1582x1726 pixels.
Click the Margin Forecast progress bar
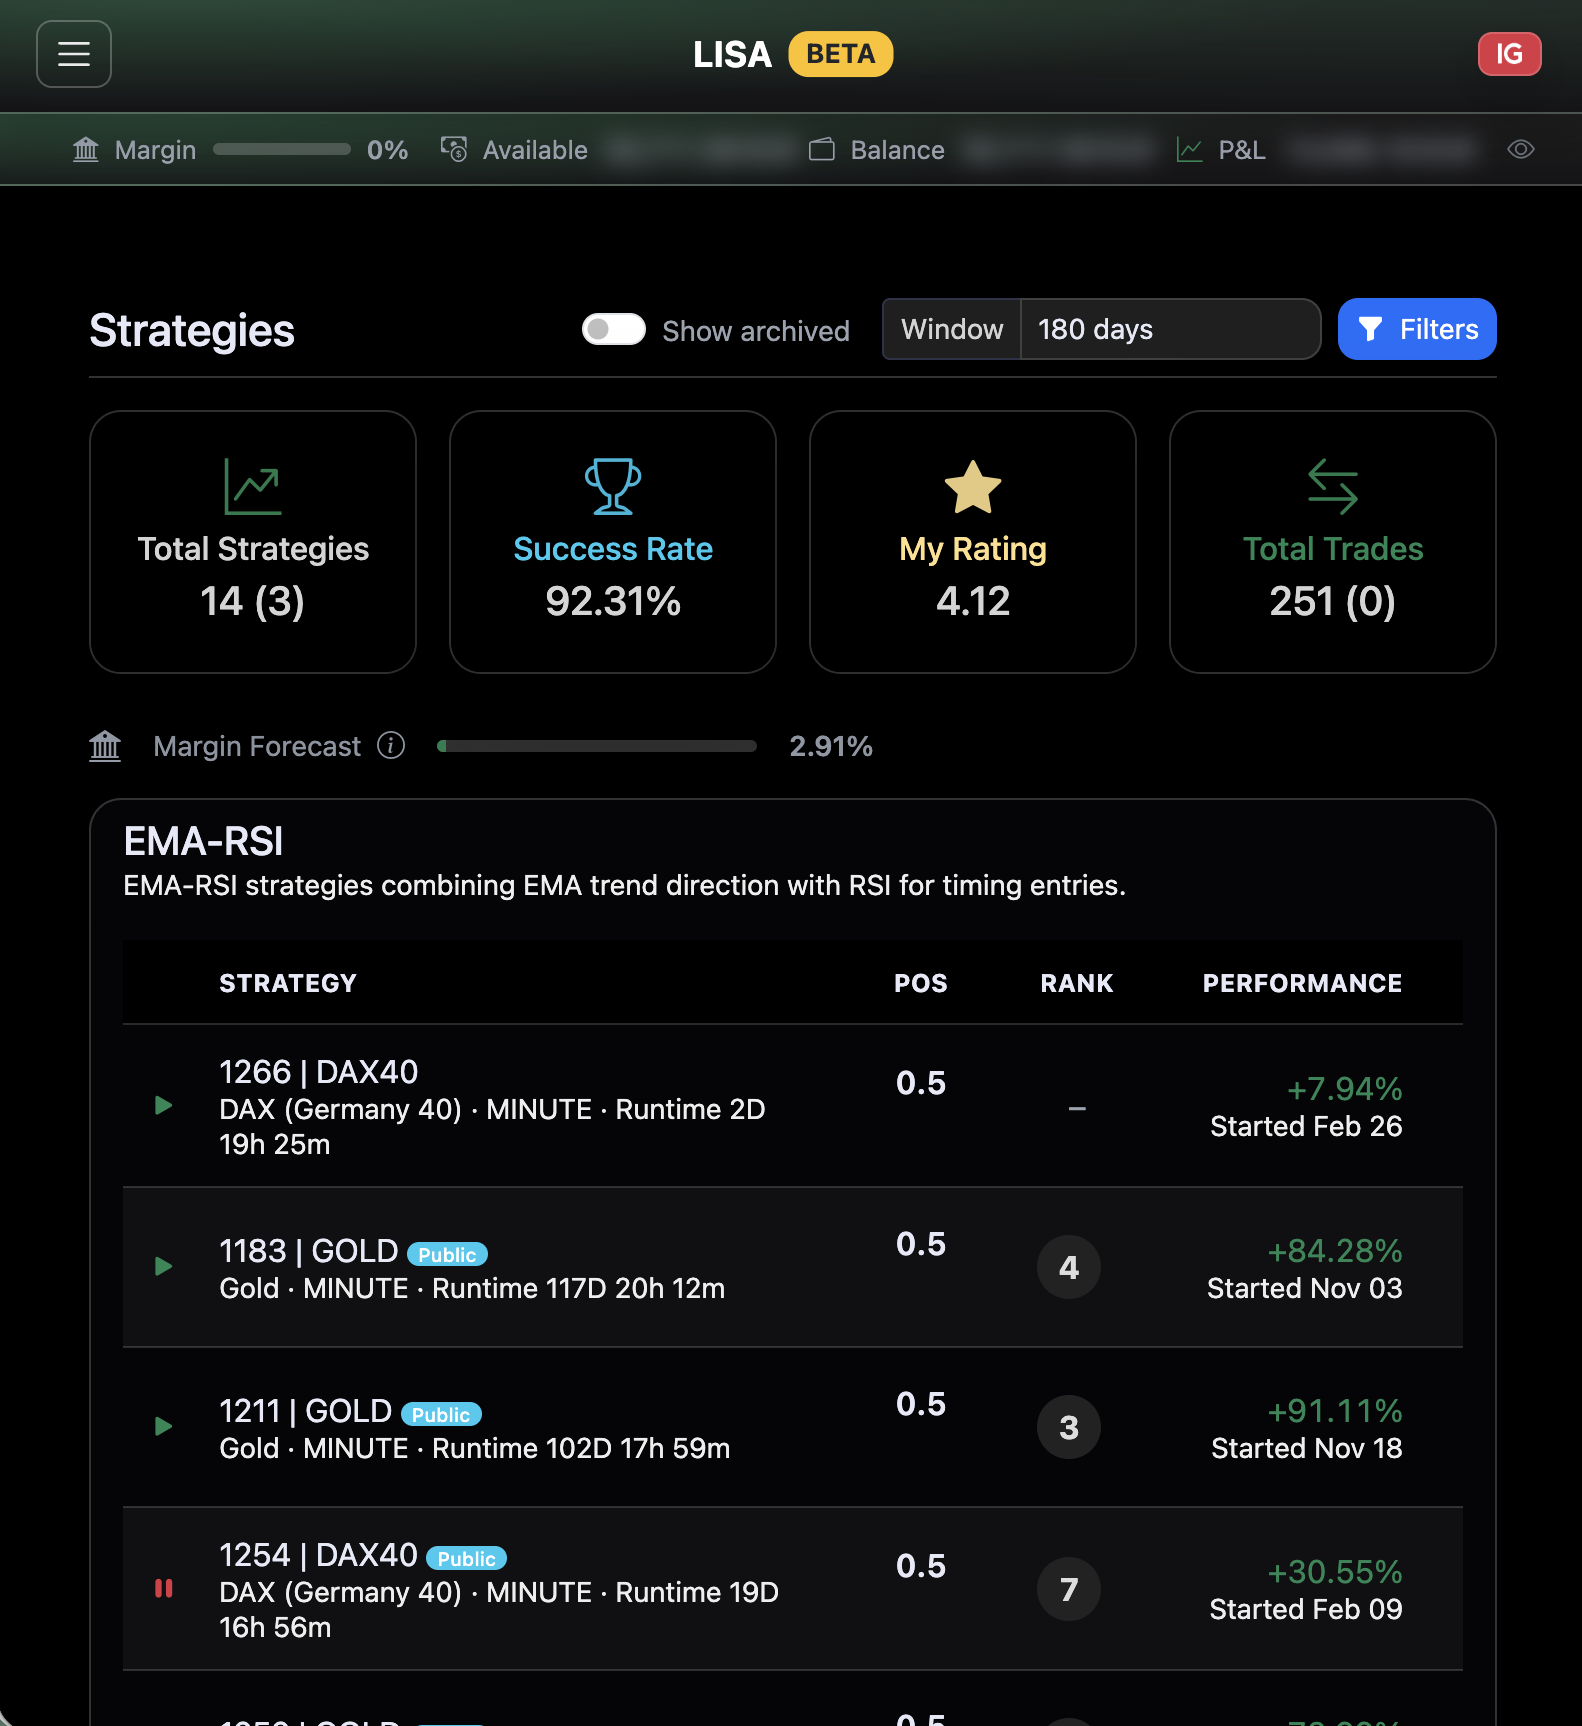coord(597,746)
